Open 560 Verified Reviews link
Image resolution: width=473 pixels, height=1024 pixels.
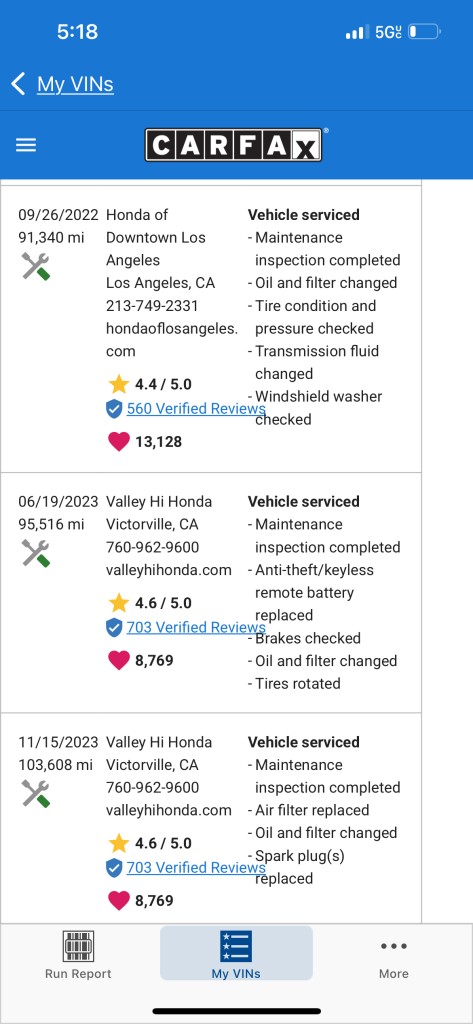(x=196, y=409)
